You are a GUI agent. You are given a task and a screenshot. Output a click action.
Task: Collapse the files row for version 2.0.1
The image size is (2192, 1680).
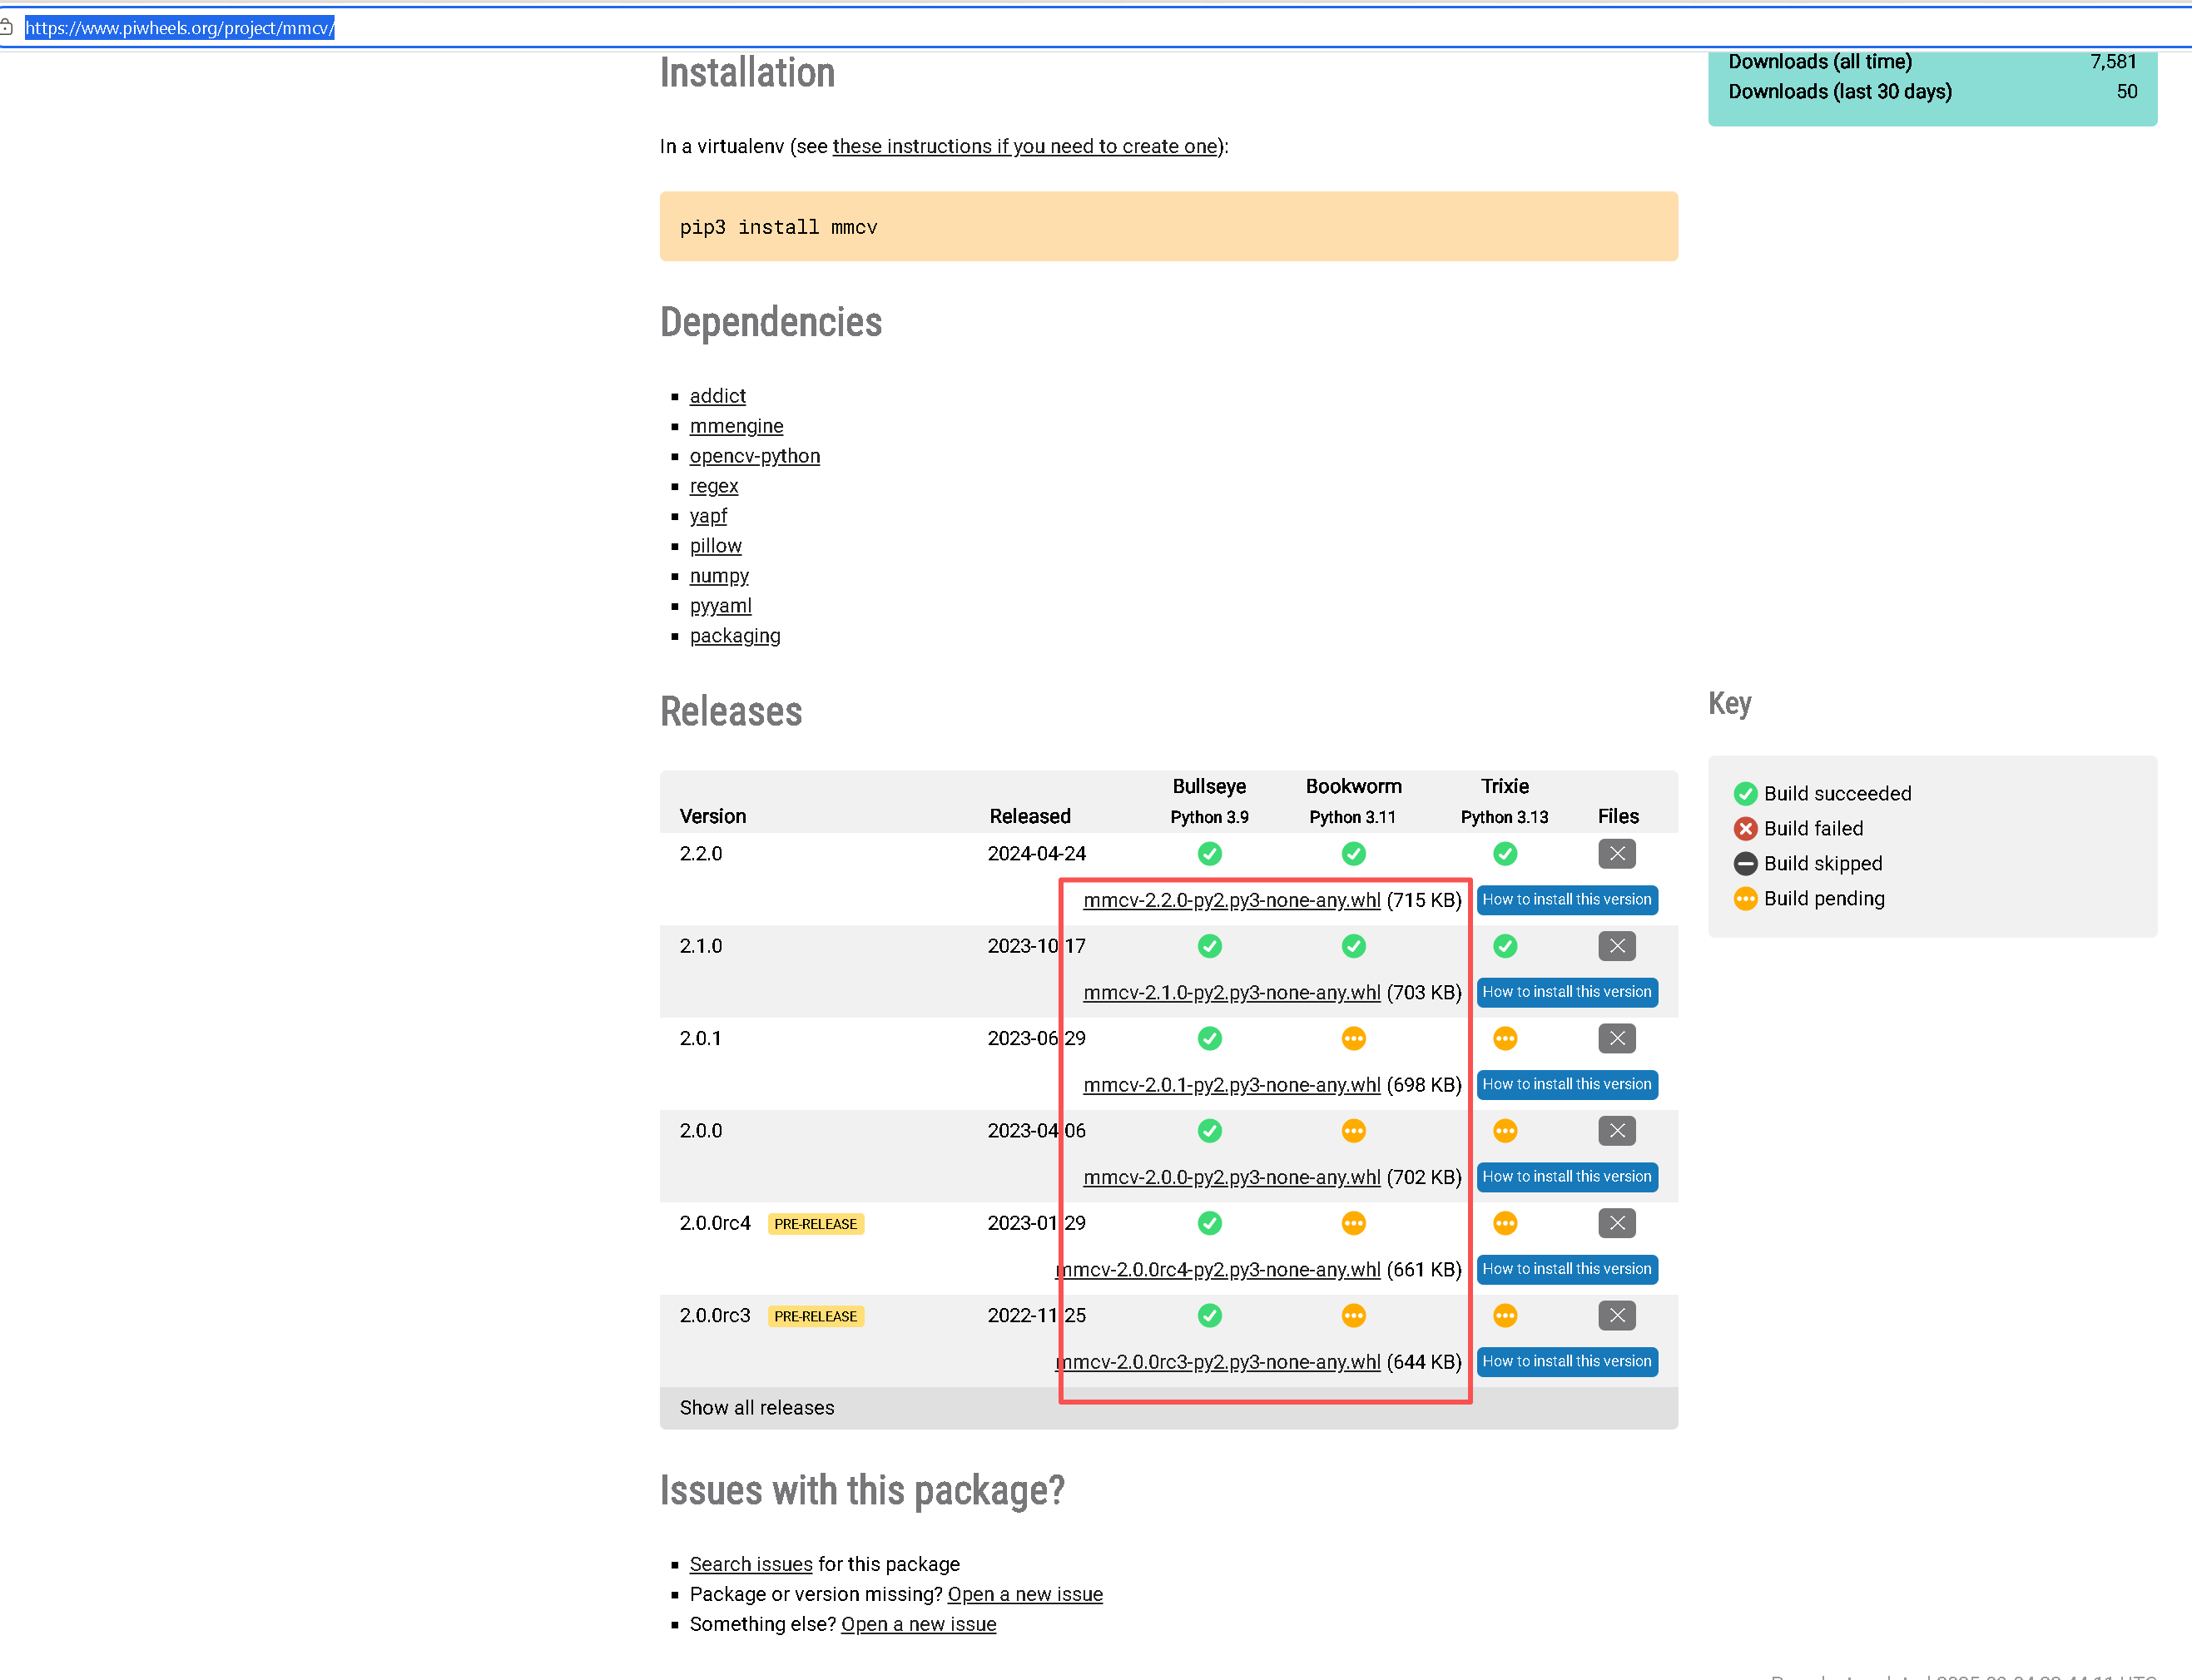tap(1616, 1039)
